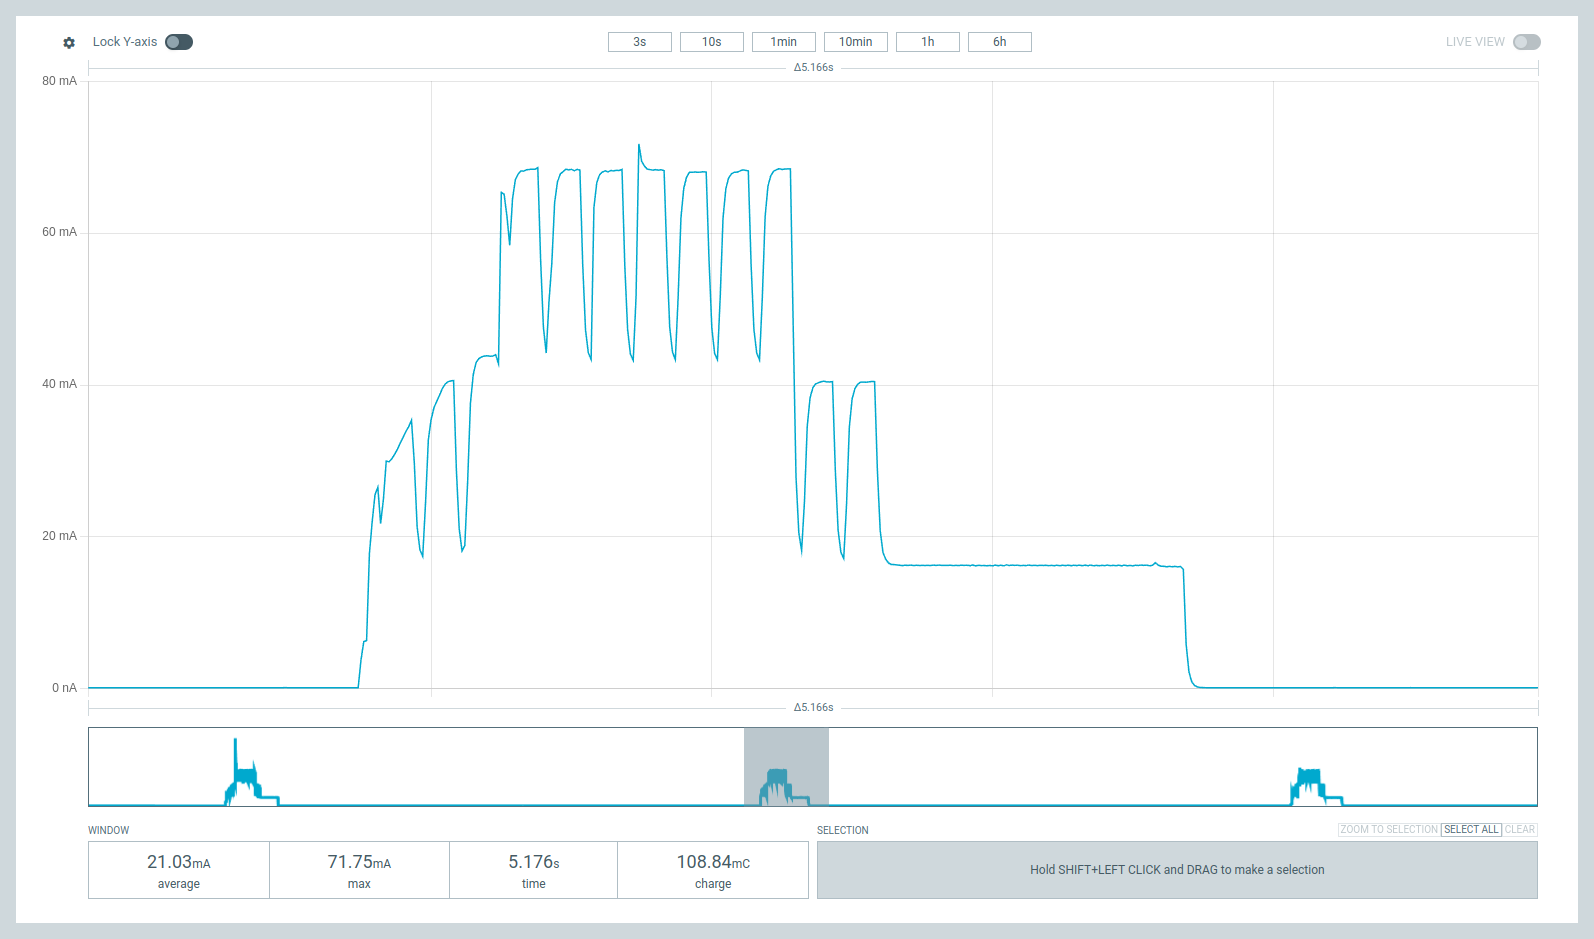Click the Lock Y-axis label text
This screenshot has width=1594, height=939.
125,42
